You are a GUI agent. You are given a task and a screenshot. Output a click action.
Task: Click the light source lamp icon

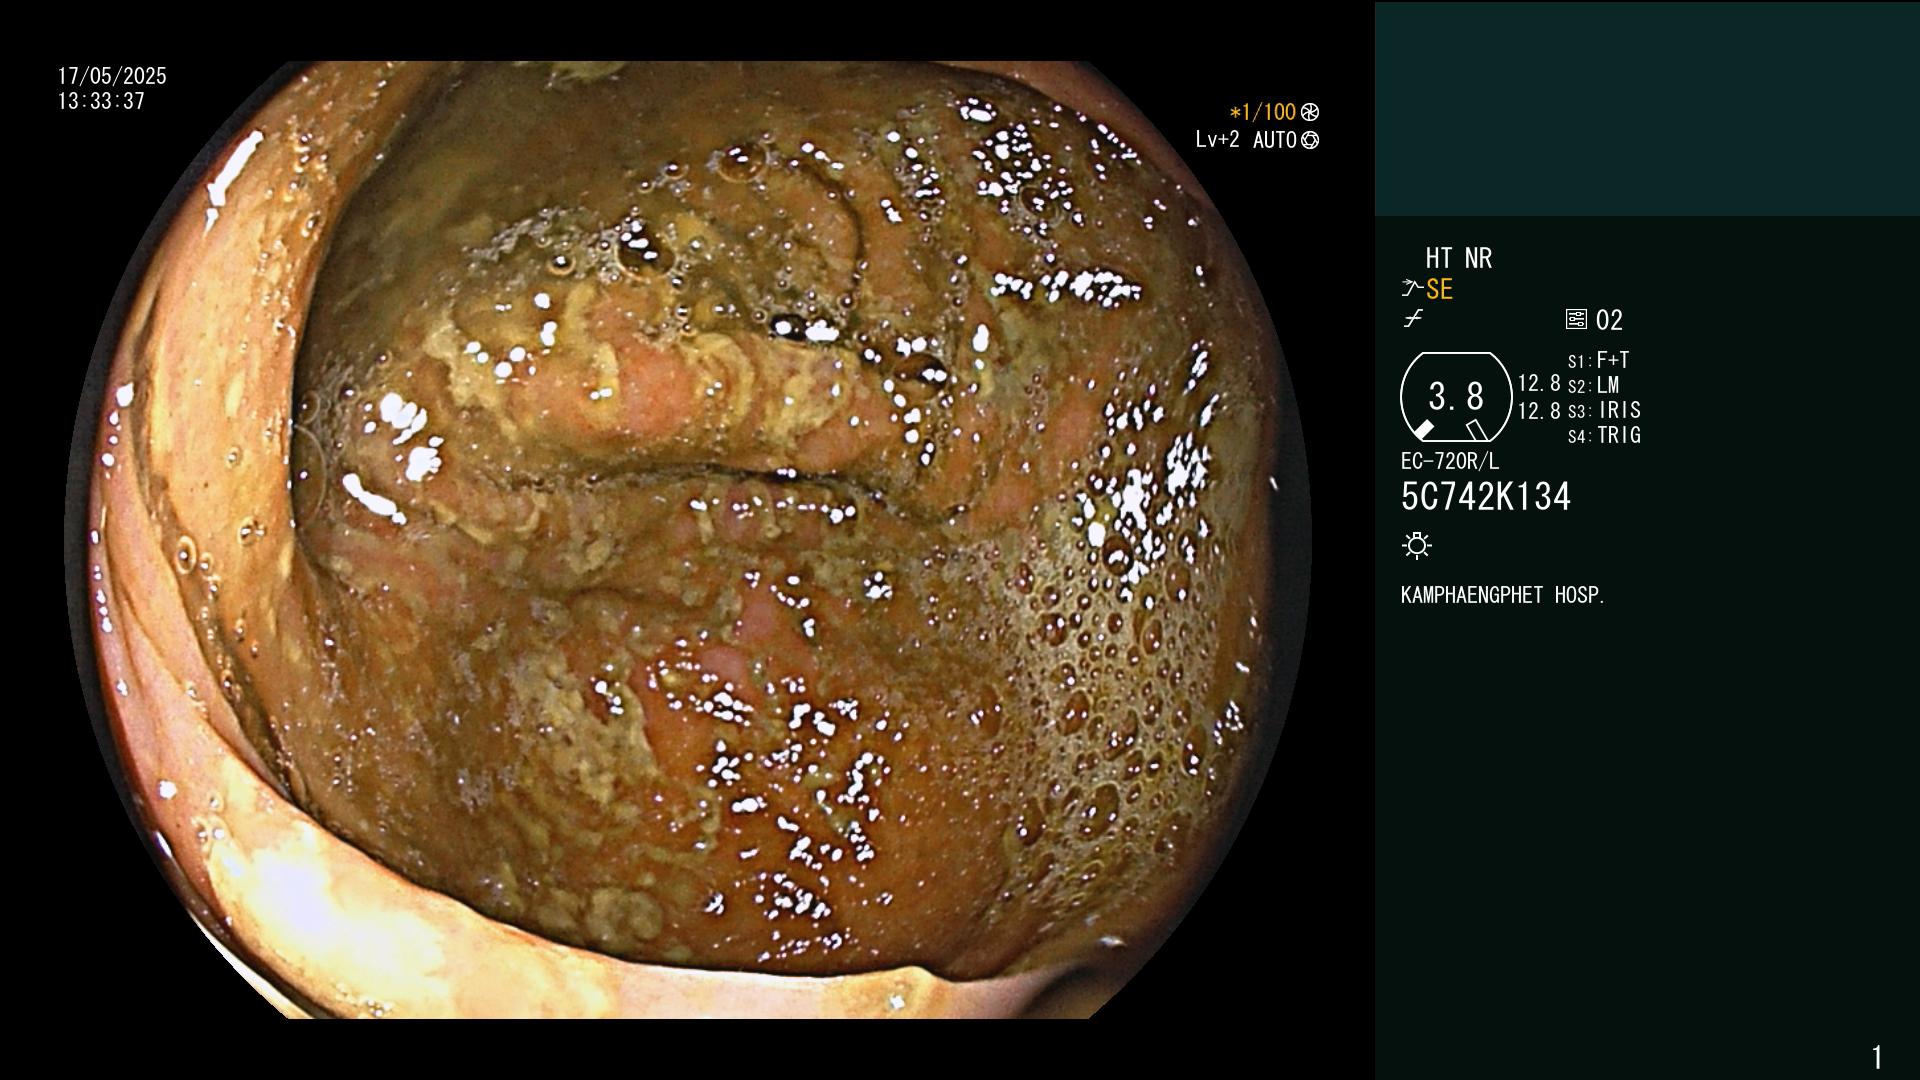point(1417,546)
